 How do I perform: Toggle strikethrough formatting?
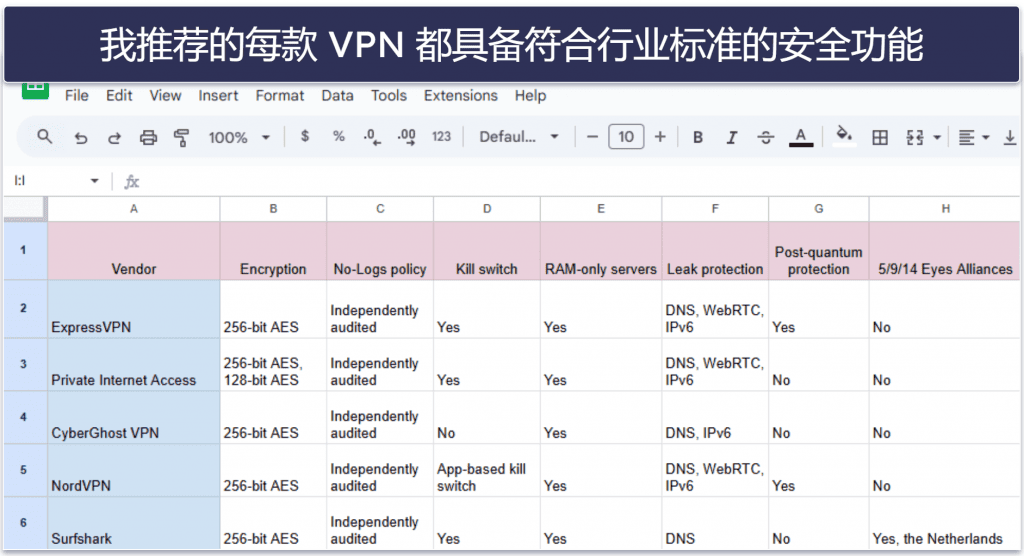pyautogui.click(x=765, y=137)
